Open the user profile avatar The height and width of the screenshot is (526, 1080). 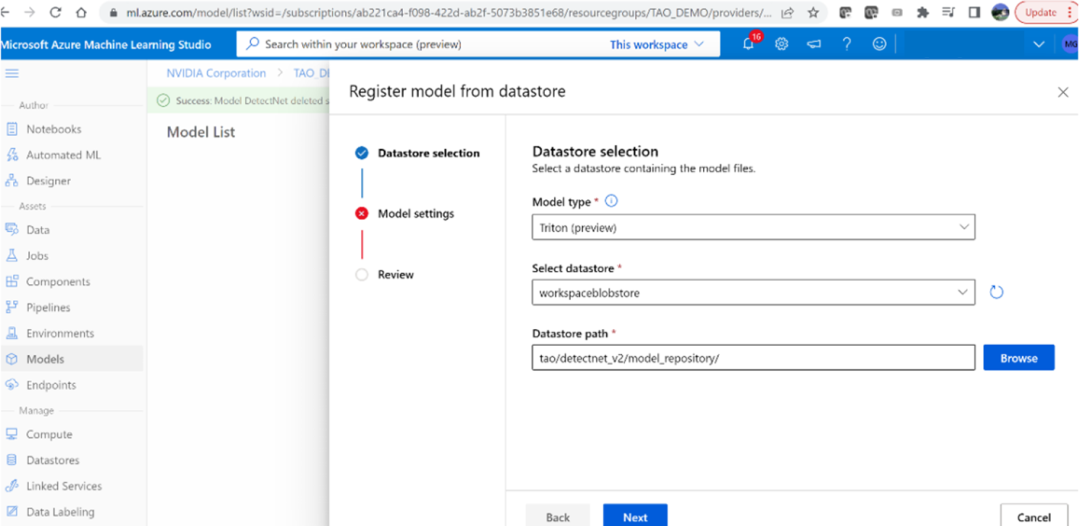click(x=1068, y=44)
